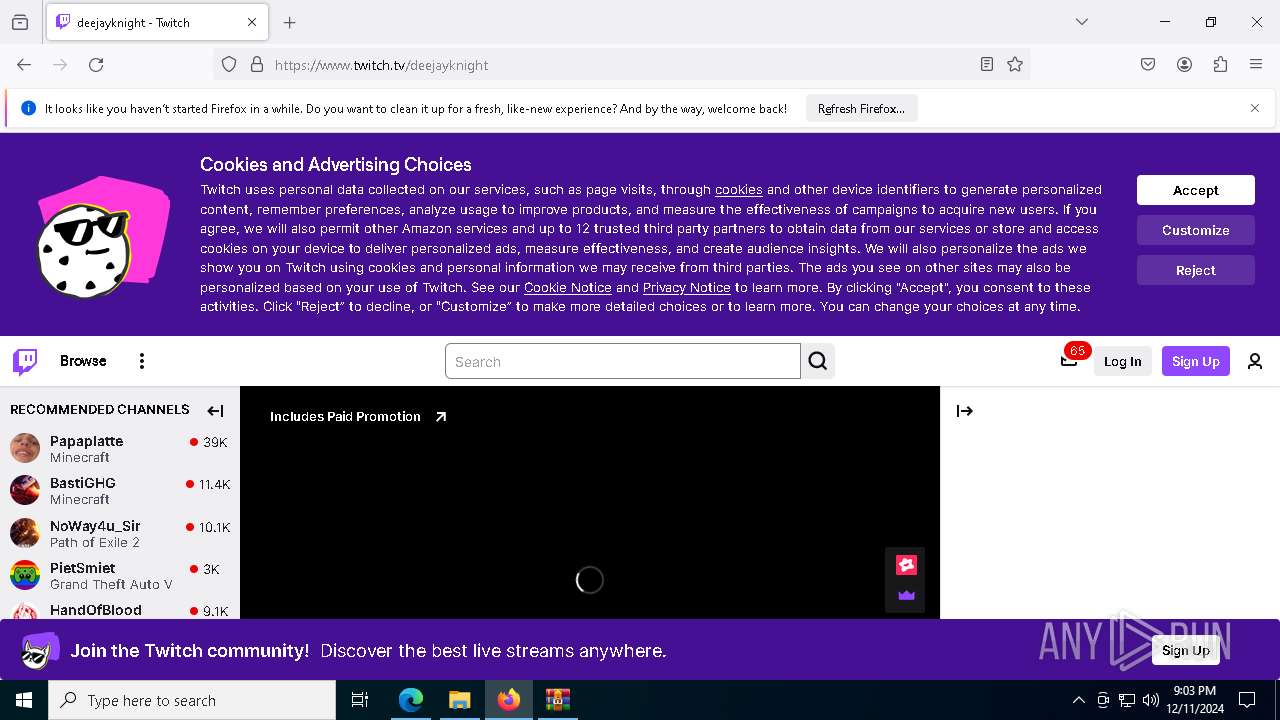This screenshot has width=1280, height=720.
Task: Collapse the chat panel arrow
Action: tap(965, 411)
